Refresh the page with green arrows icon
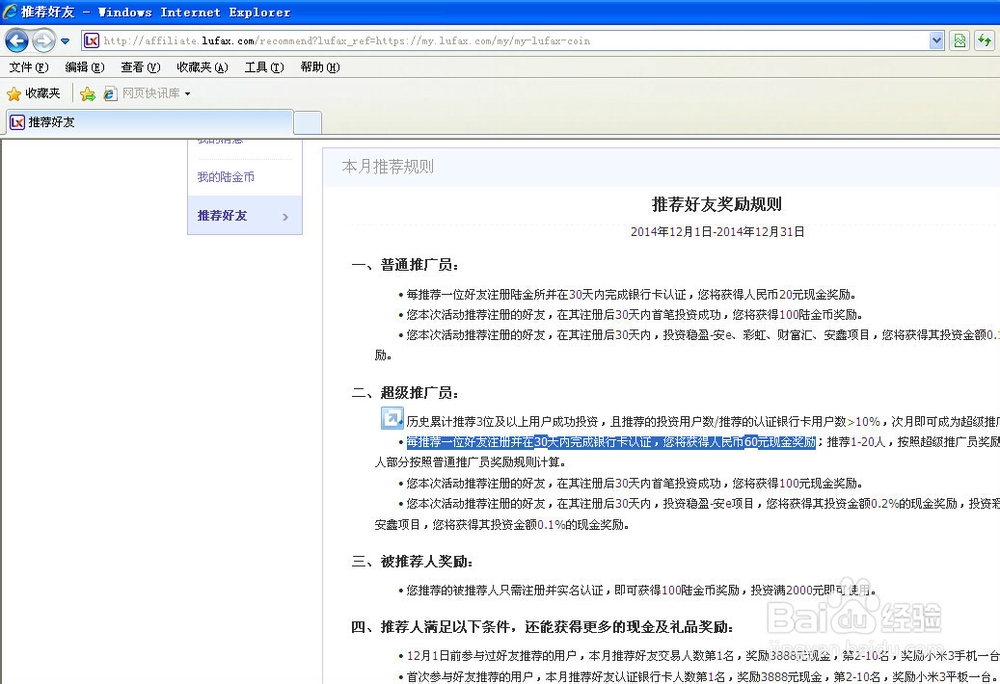The width and height of the screenshot is (1000, 684). point(985,41)
